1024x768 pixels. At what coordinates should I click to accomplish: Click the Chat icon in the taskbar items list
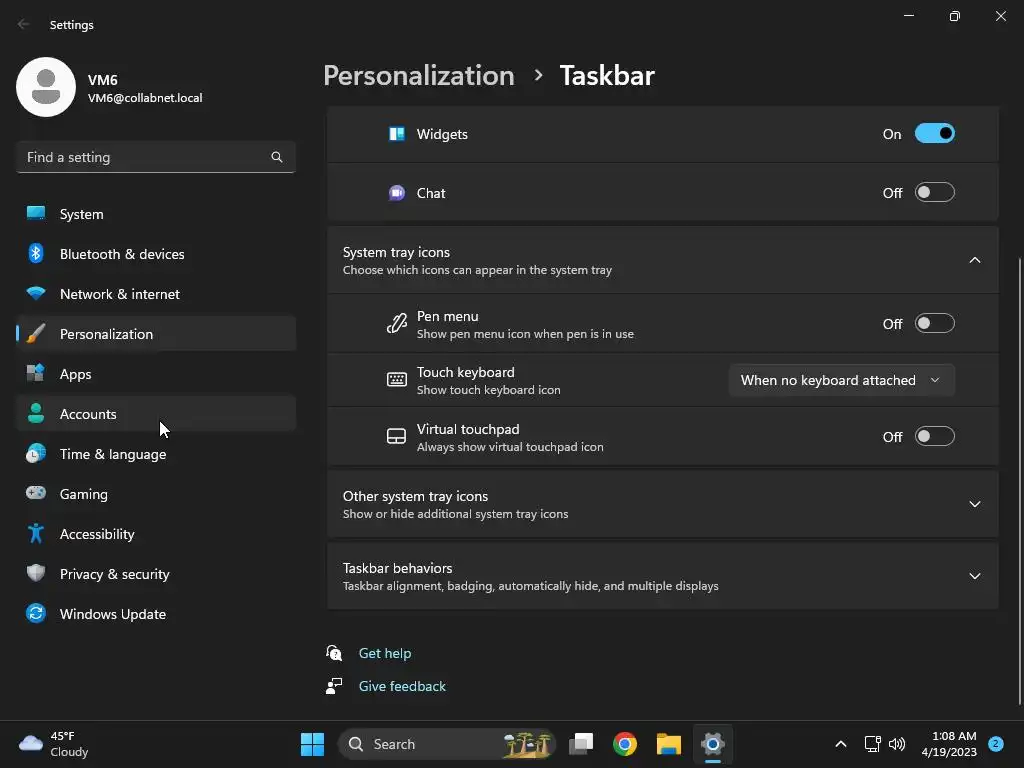[x=396, y=193]
